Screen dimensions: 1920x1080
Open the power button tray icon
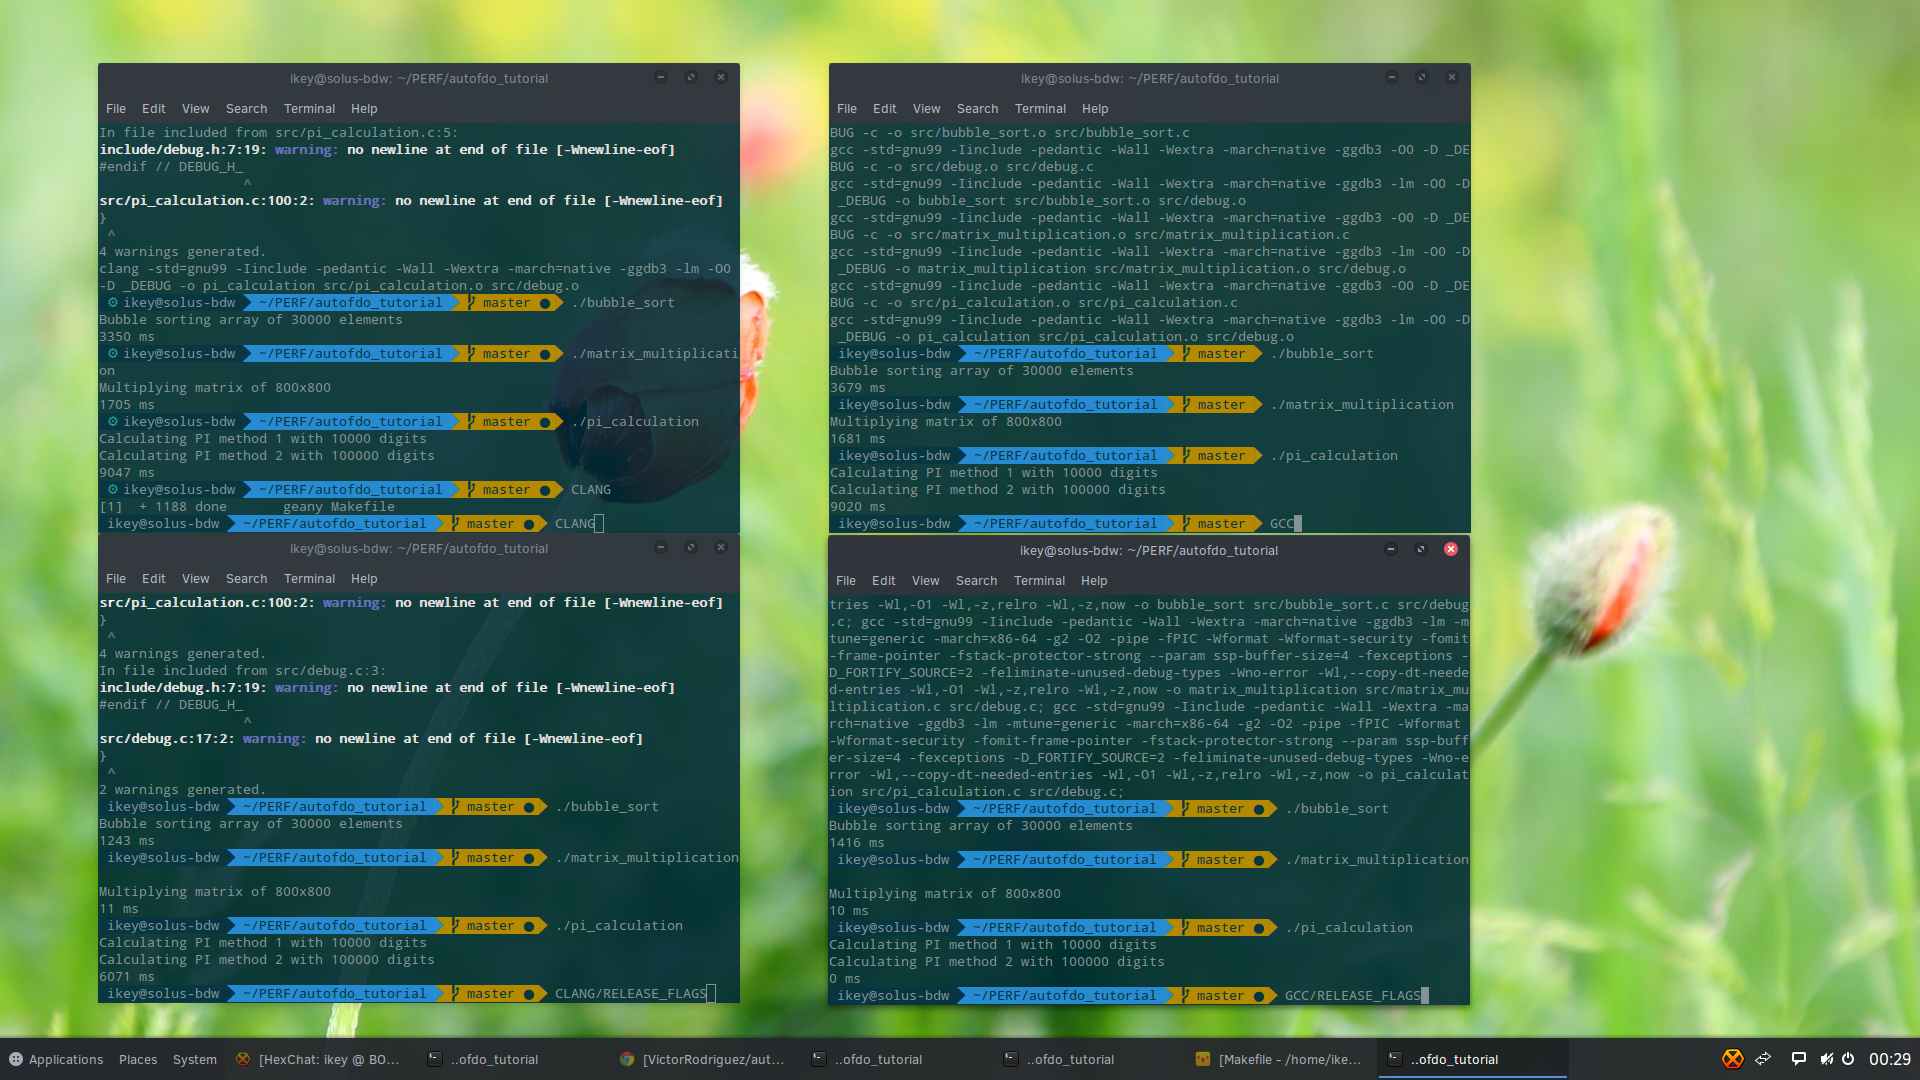pyautogui.click(x=1848, y=1059)
